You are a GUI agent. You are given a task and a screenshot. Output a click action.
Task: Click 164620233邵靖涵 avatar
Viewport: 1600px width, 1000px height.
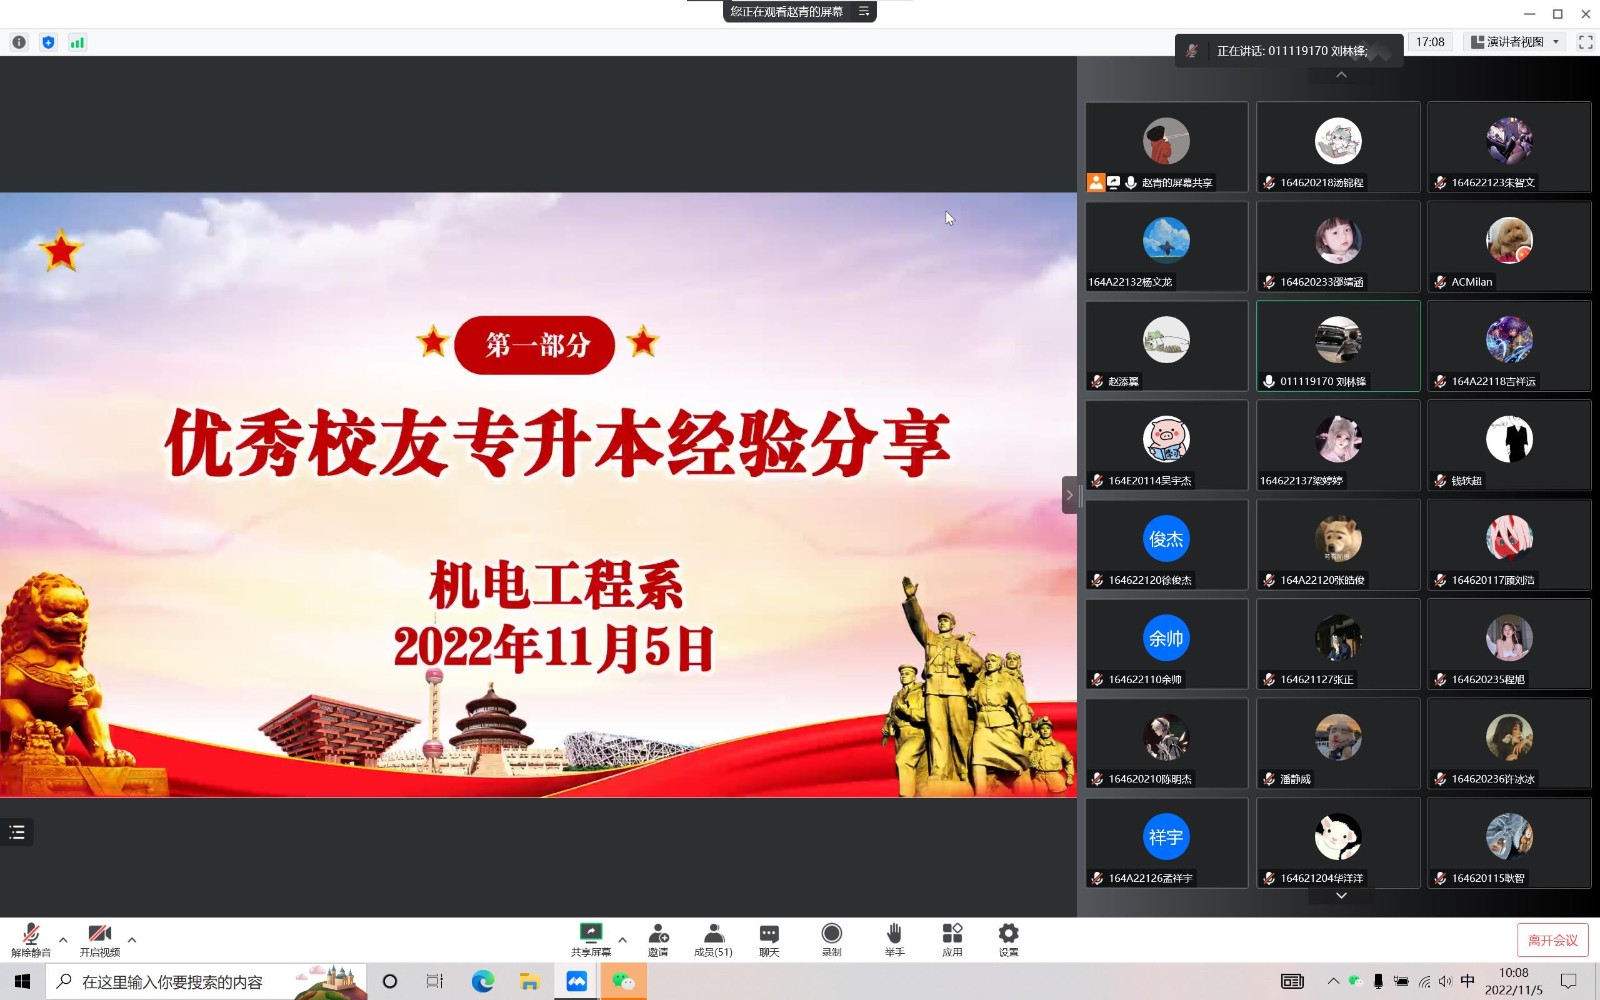(1338, 240)
